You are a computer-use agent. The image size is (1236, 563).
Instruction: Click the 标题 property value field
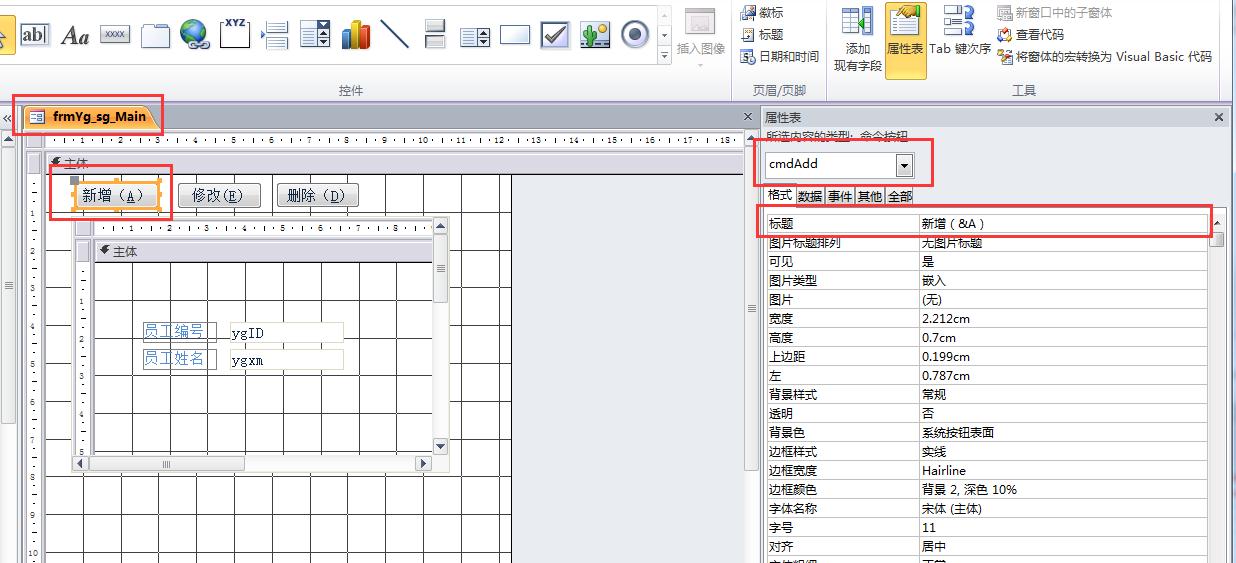[x=1063, y=224]
